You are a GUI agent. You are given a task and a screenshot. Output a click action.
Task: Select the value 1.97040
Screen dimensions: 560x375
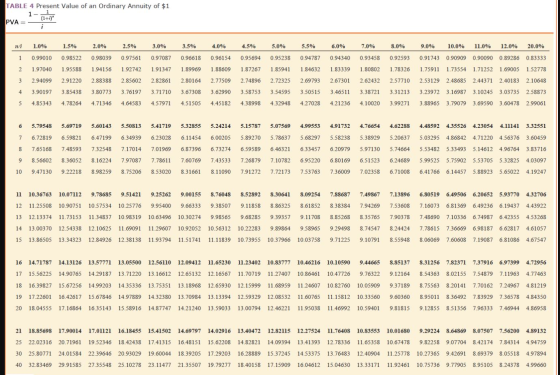(x=42, y=69)
